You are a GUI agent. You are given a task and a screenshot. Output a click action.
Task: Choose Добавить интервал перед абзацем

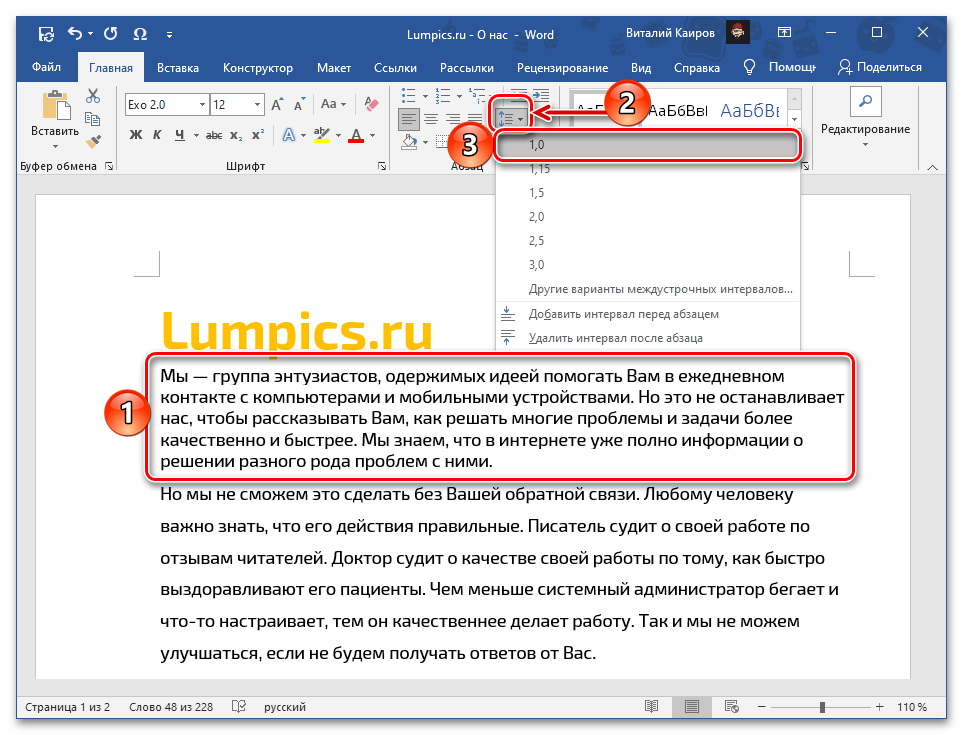[x=647, y=314]
